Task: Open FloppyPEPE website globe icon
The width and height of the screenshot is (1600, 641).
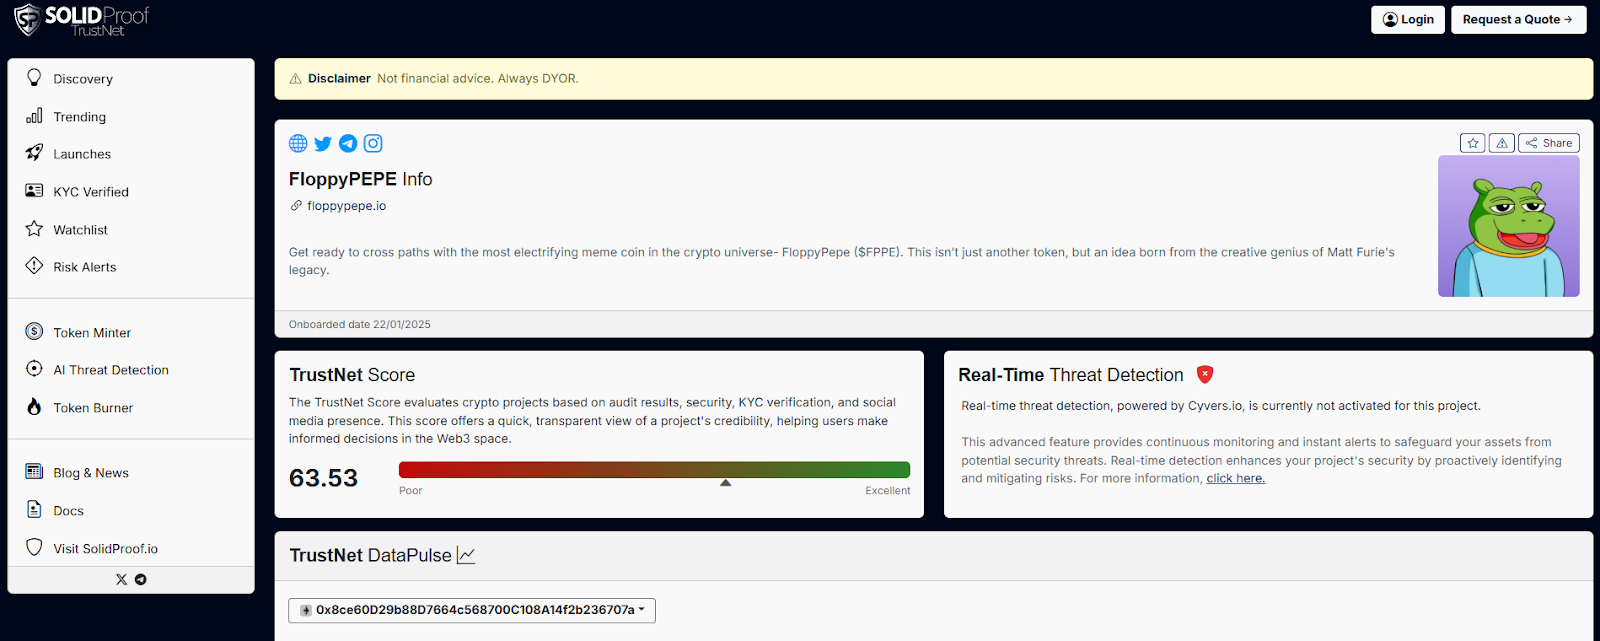Action: (298, 143)
